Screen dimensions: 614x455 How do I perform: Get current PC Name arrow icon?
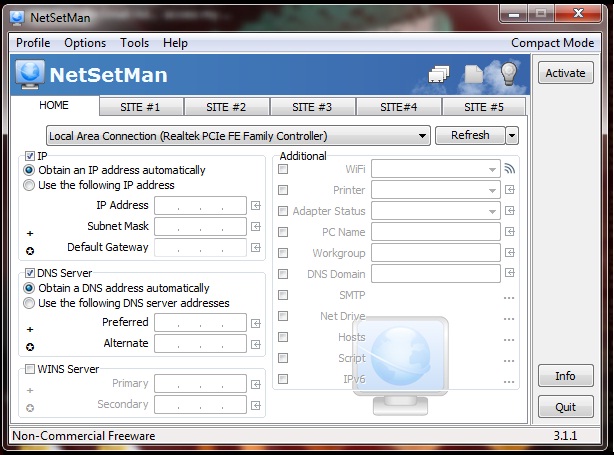[509, 232]
